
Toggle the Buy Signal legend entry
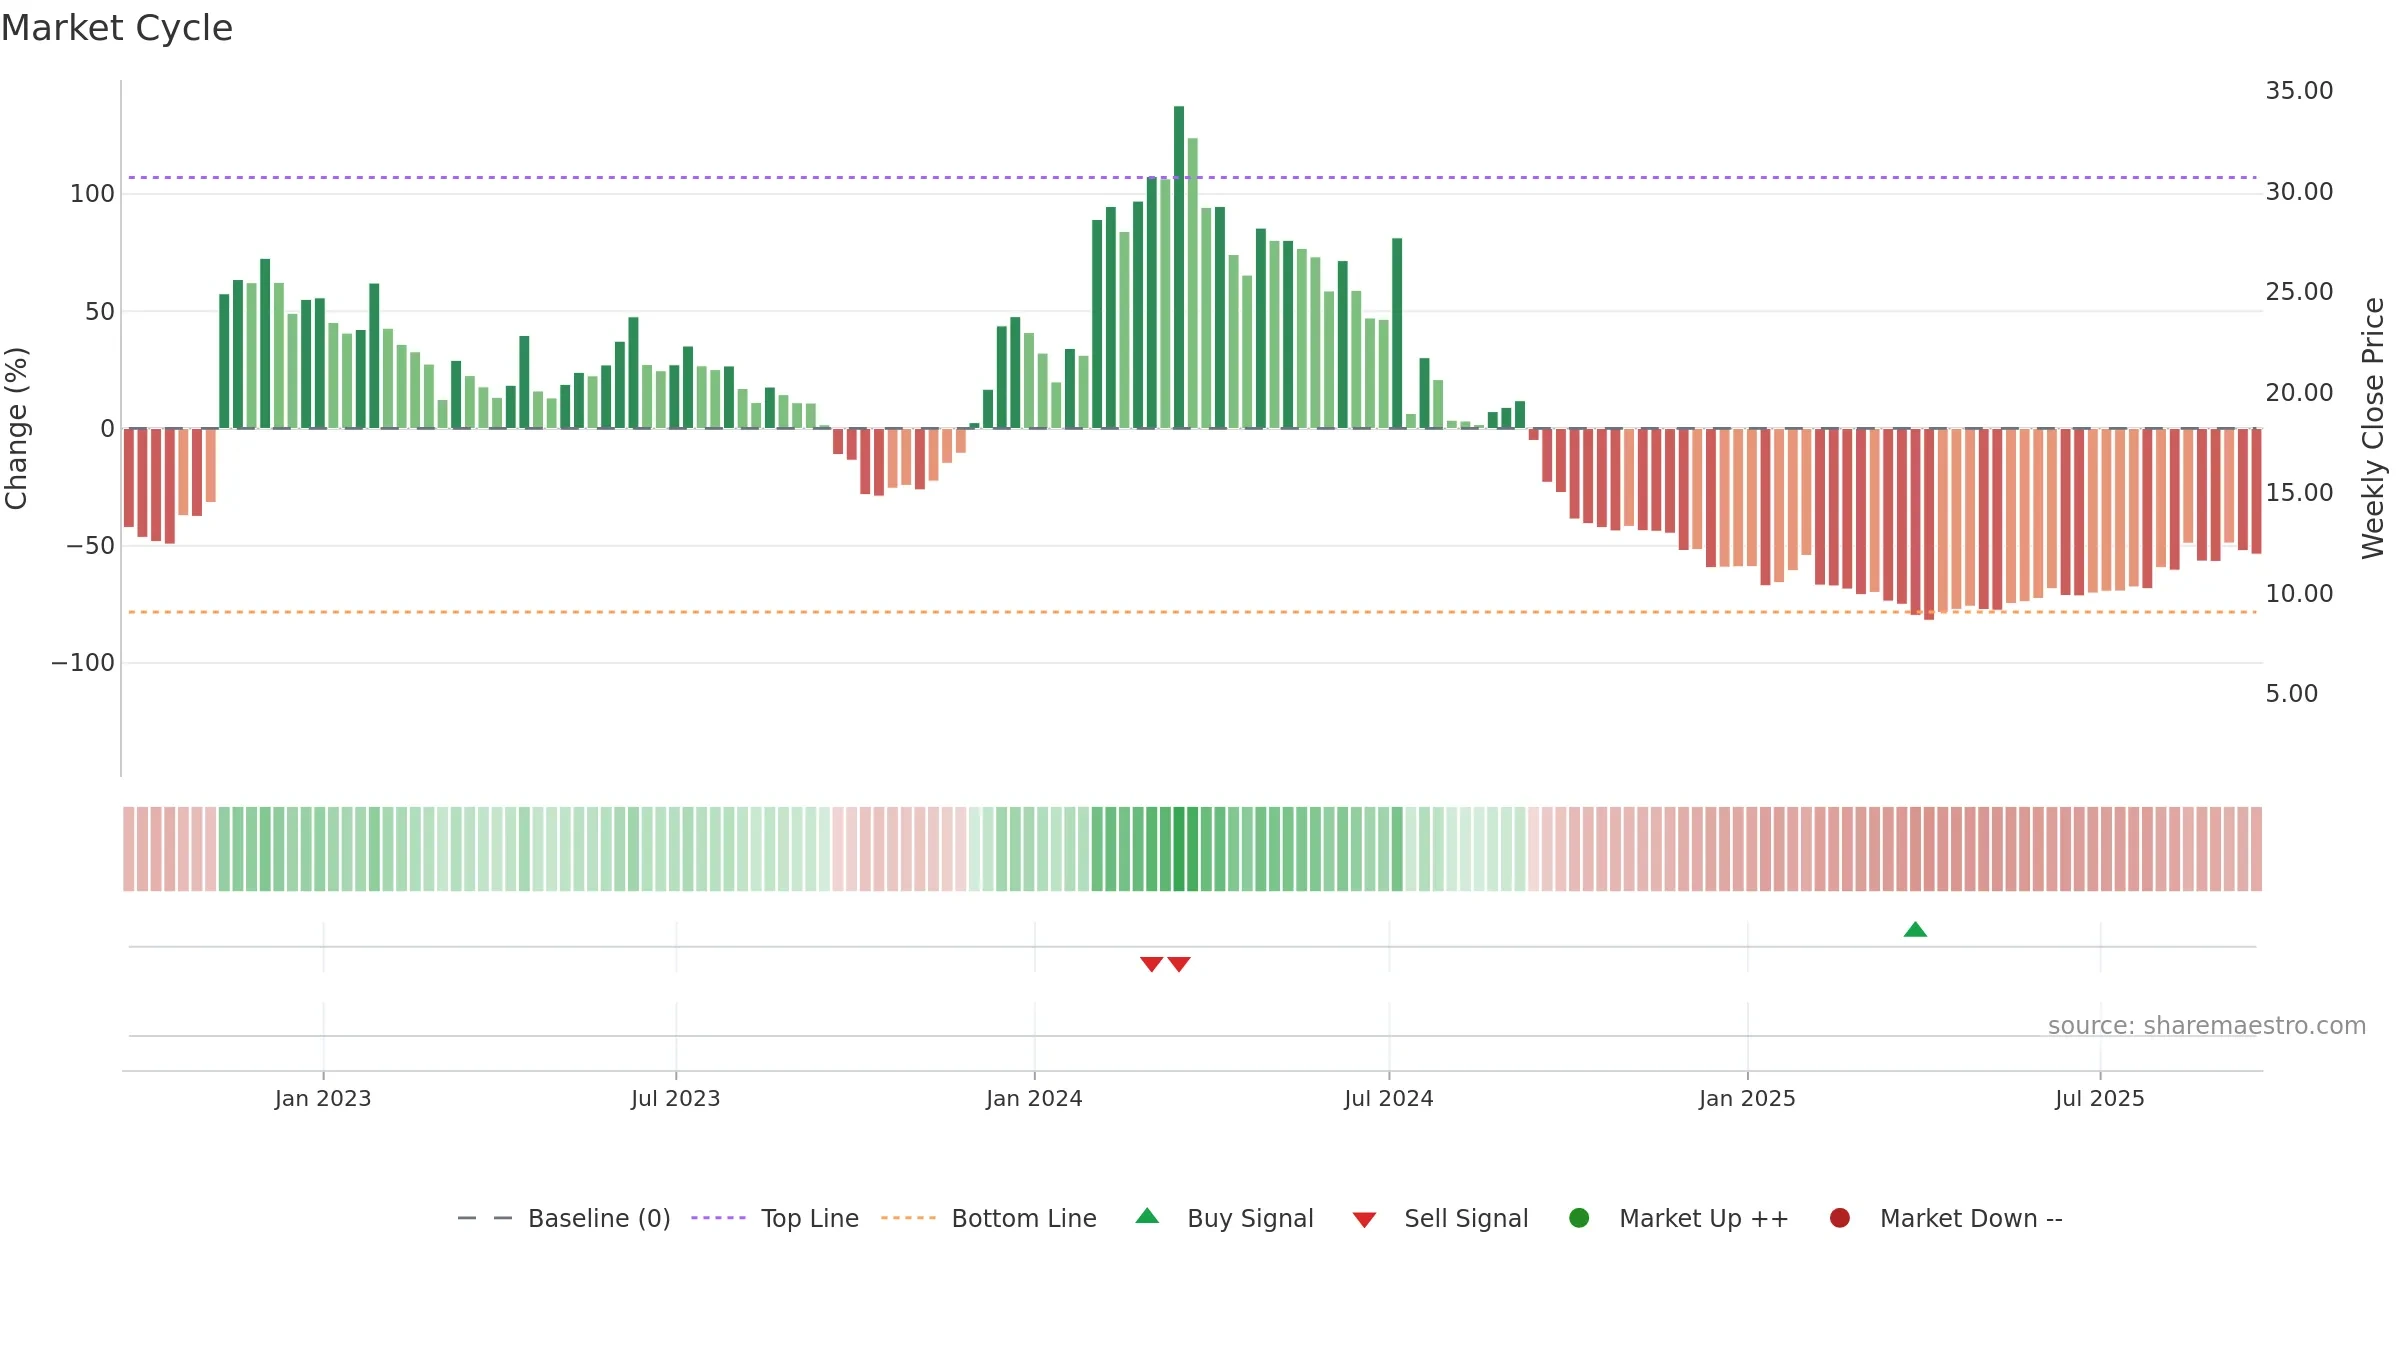pos(1225,1218)
